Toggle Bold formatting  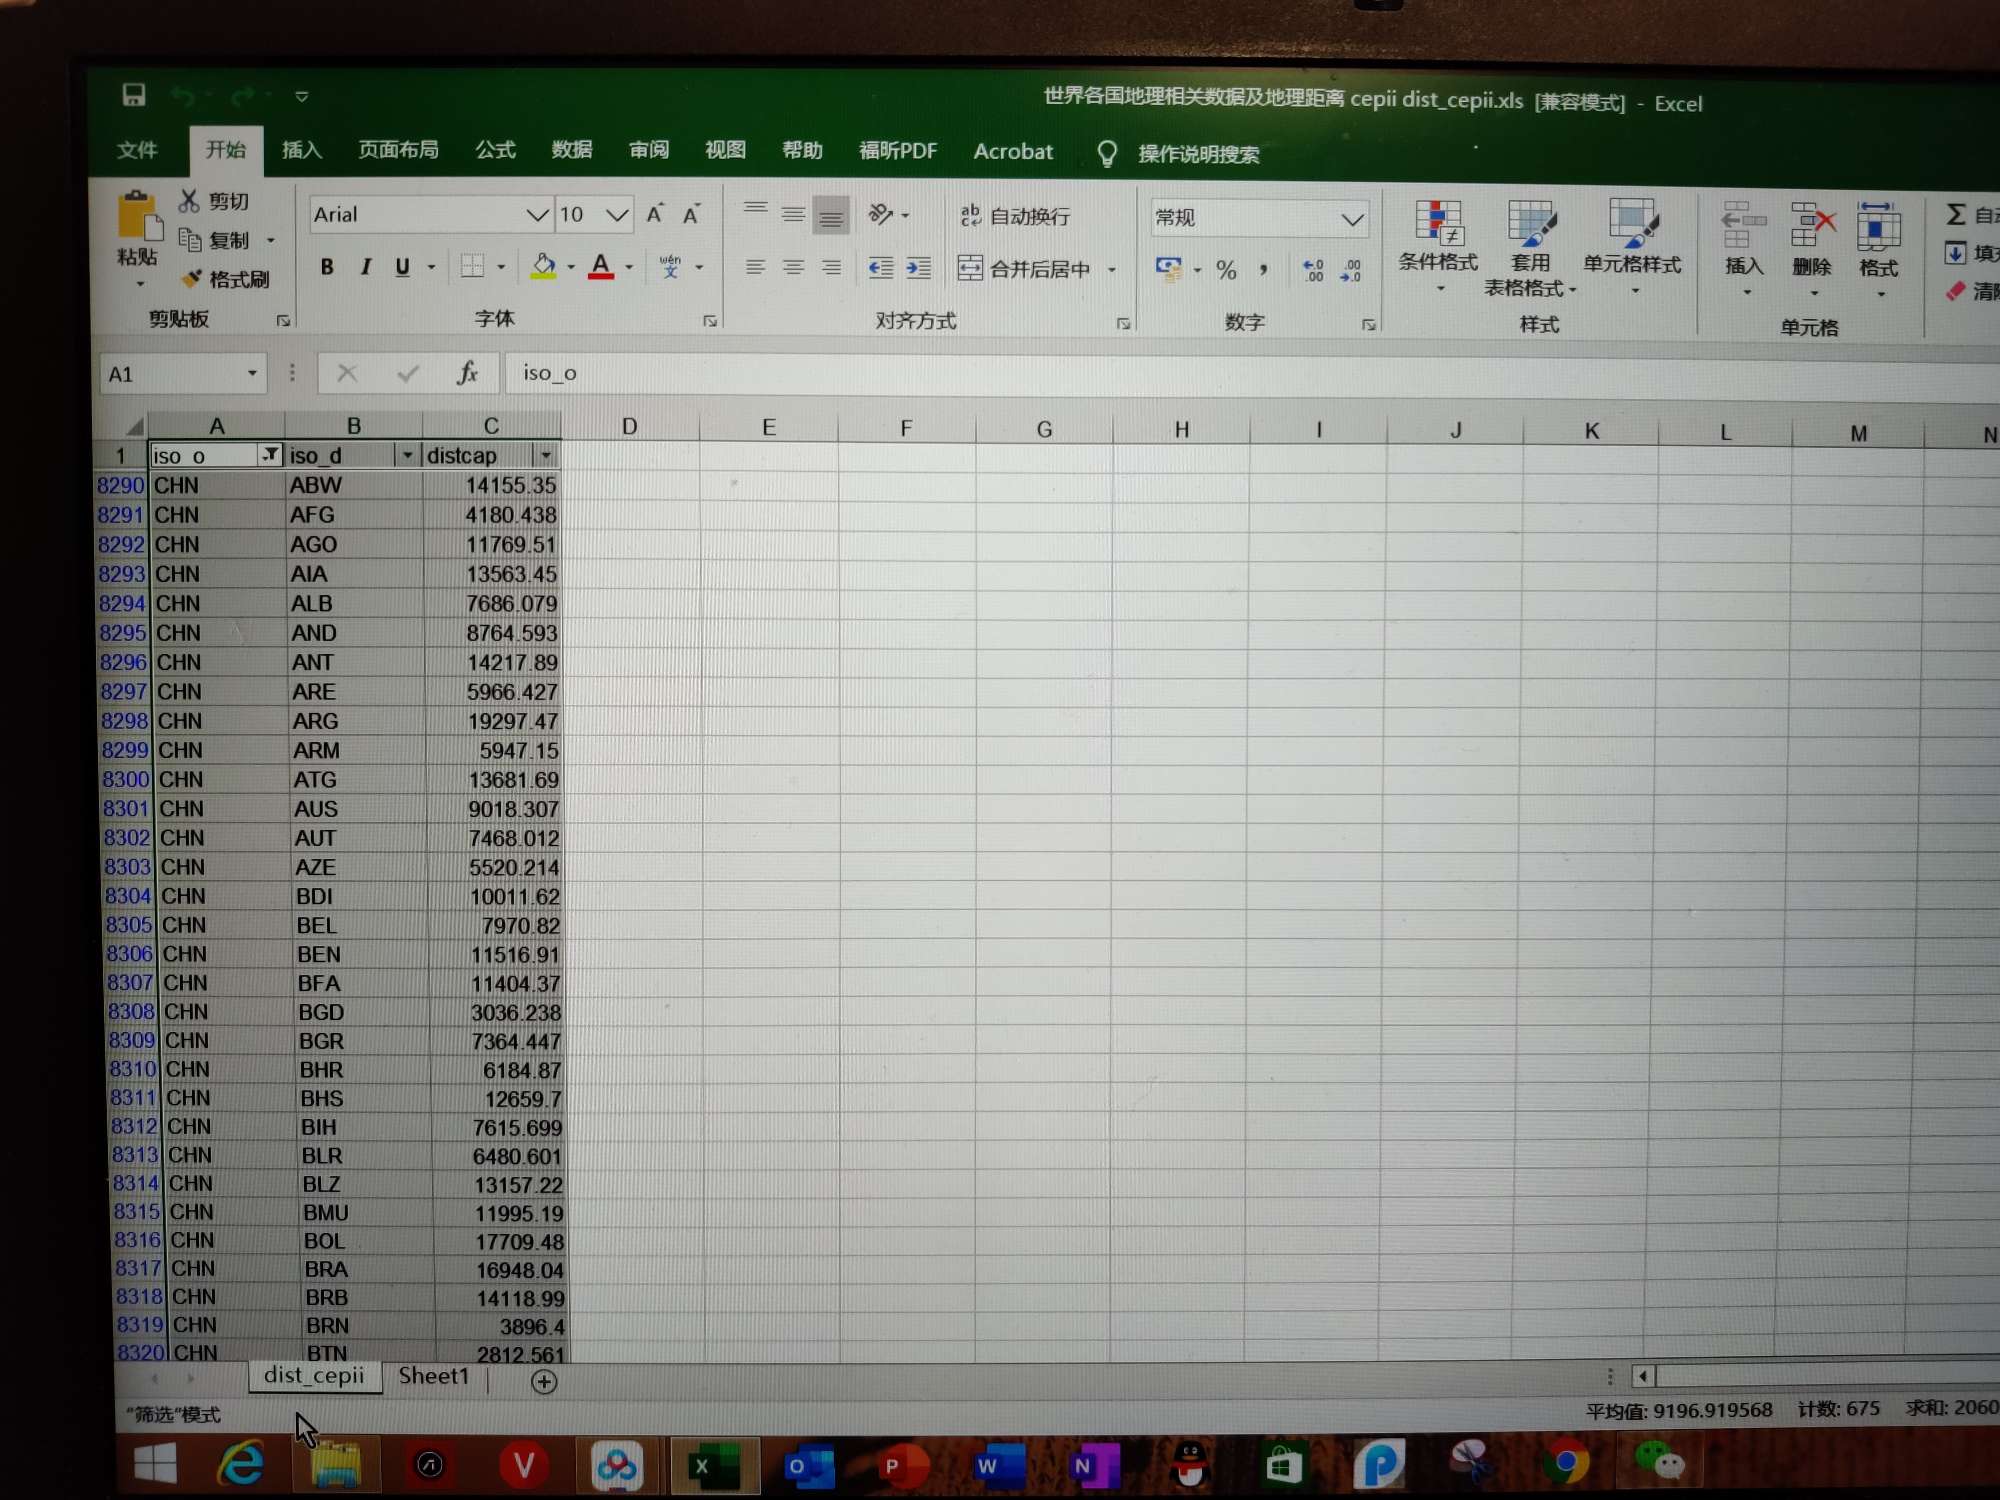[x=326, y=266]
